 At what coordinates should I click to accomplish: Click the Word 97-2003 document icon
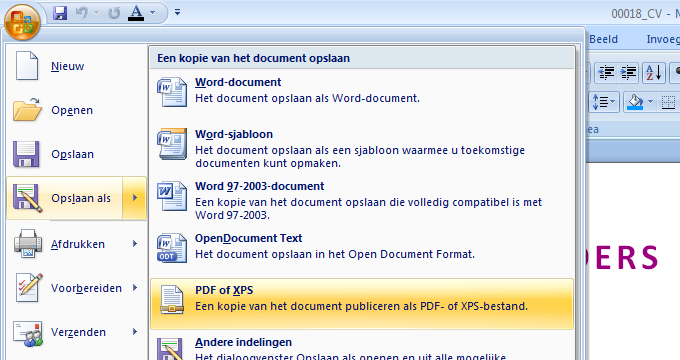(x=172, y=196)
